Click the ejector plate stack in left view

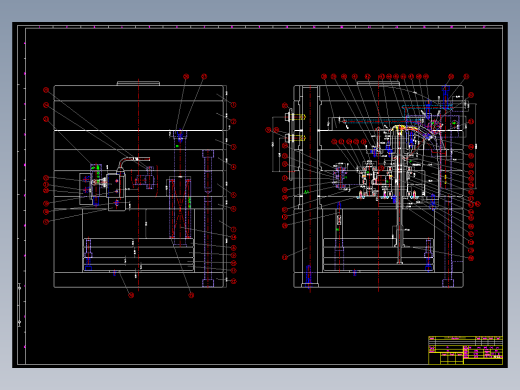[138, 255]
